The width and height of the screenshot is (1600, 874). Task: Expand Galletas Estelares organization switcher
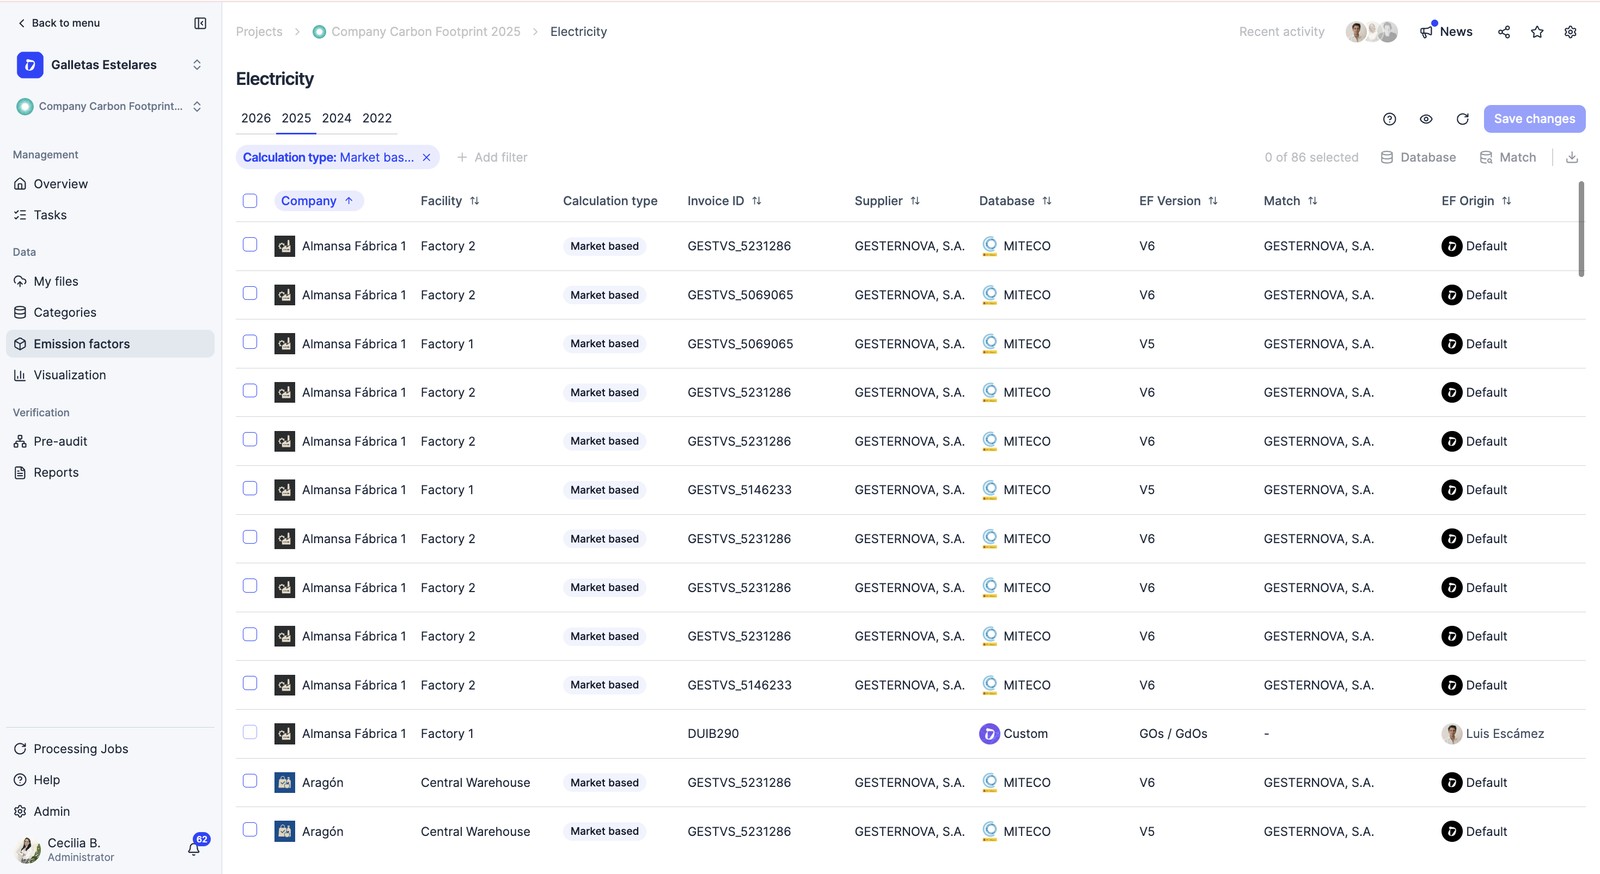(x=197, y=65)
